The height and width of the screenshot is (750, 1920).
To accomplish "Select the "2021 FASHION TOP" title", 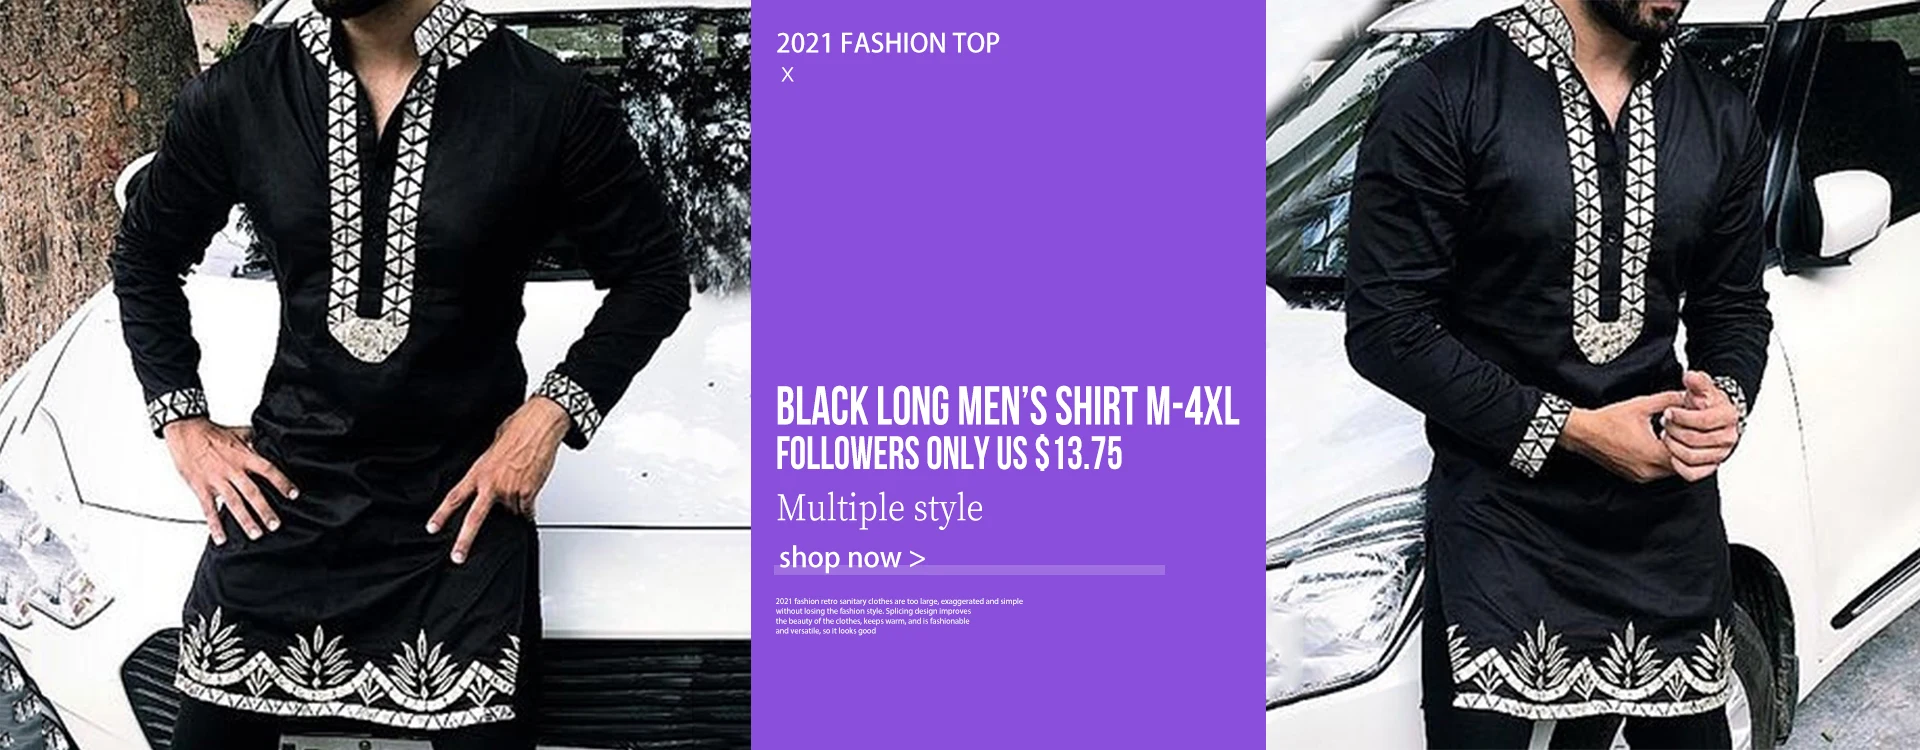I will coord(888,43).
